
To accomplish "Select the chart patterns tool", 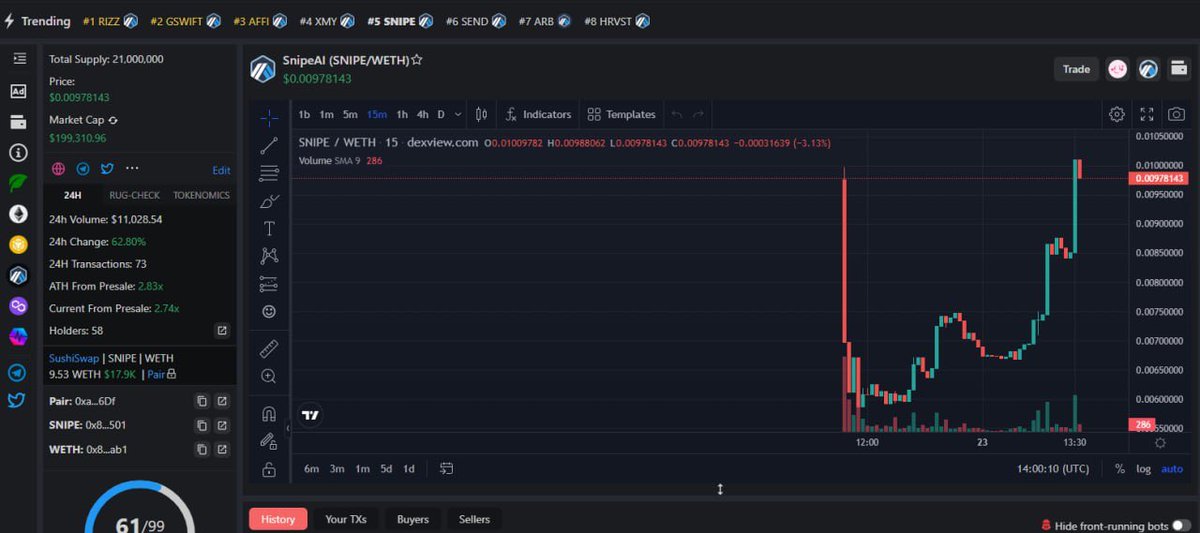I will [269, 256].
